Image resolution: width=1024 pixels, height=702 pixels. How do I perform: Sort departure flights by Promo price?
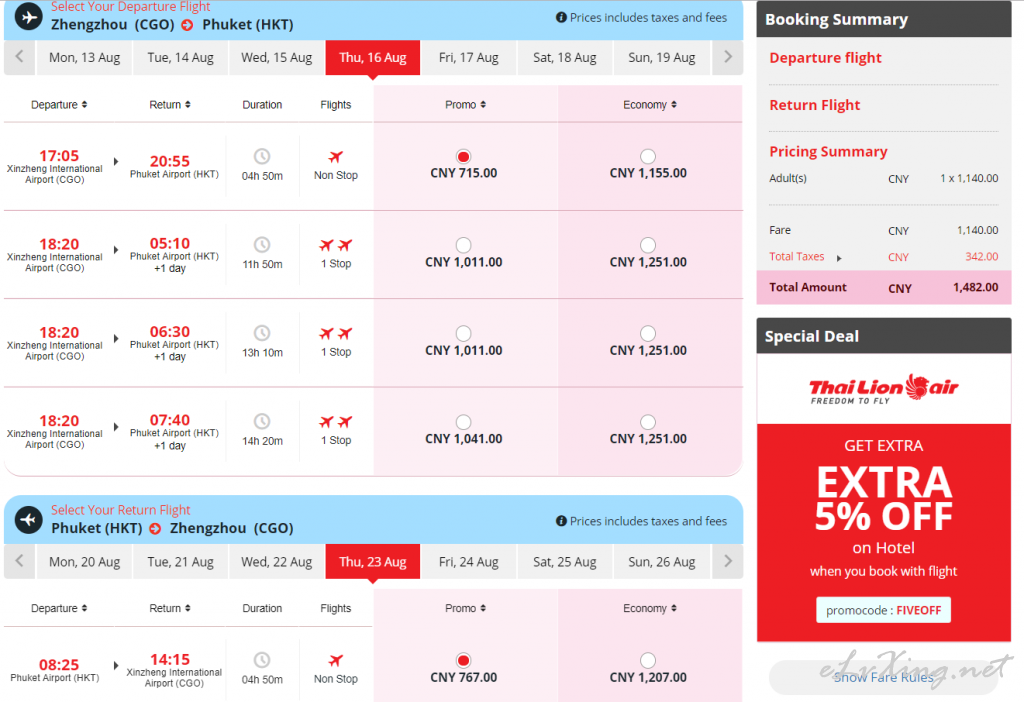click(465, 104)
